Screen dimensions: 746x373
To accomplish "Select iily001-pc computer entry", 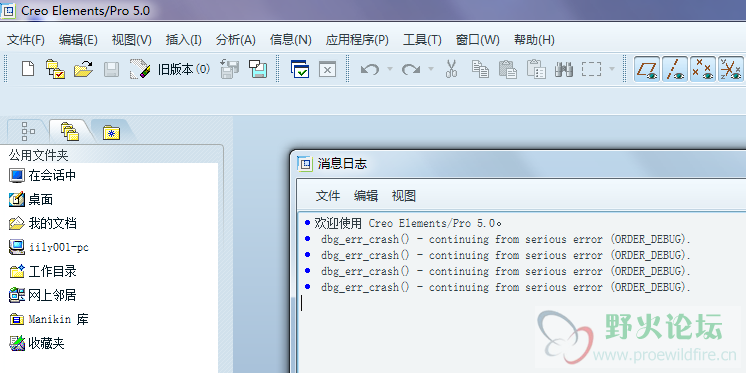I will pyautogui.click(x=49, y=247).
